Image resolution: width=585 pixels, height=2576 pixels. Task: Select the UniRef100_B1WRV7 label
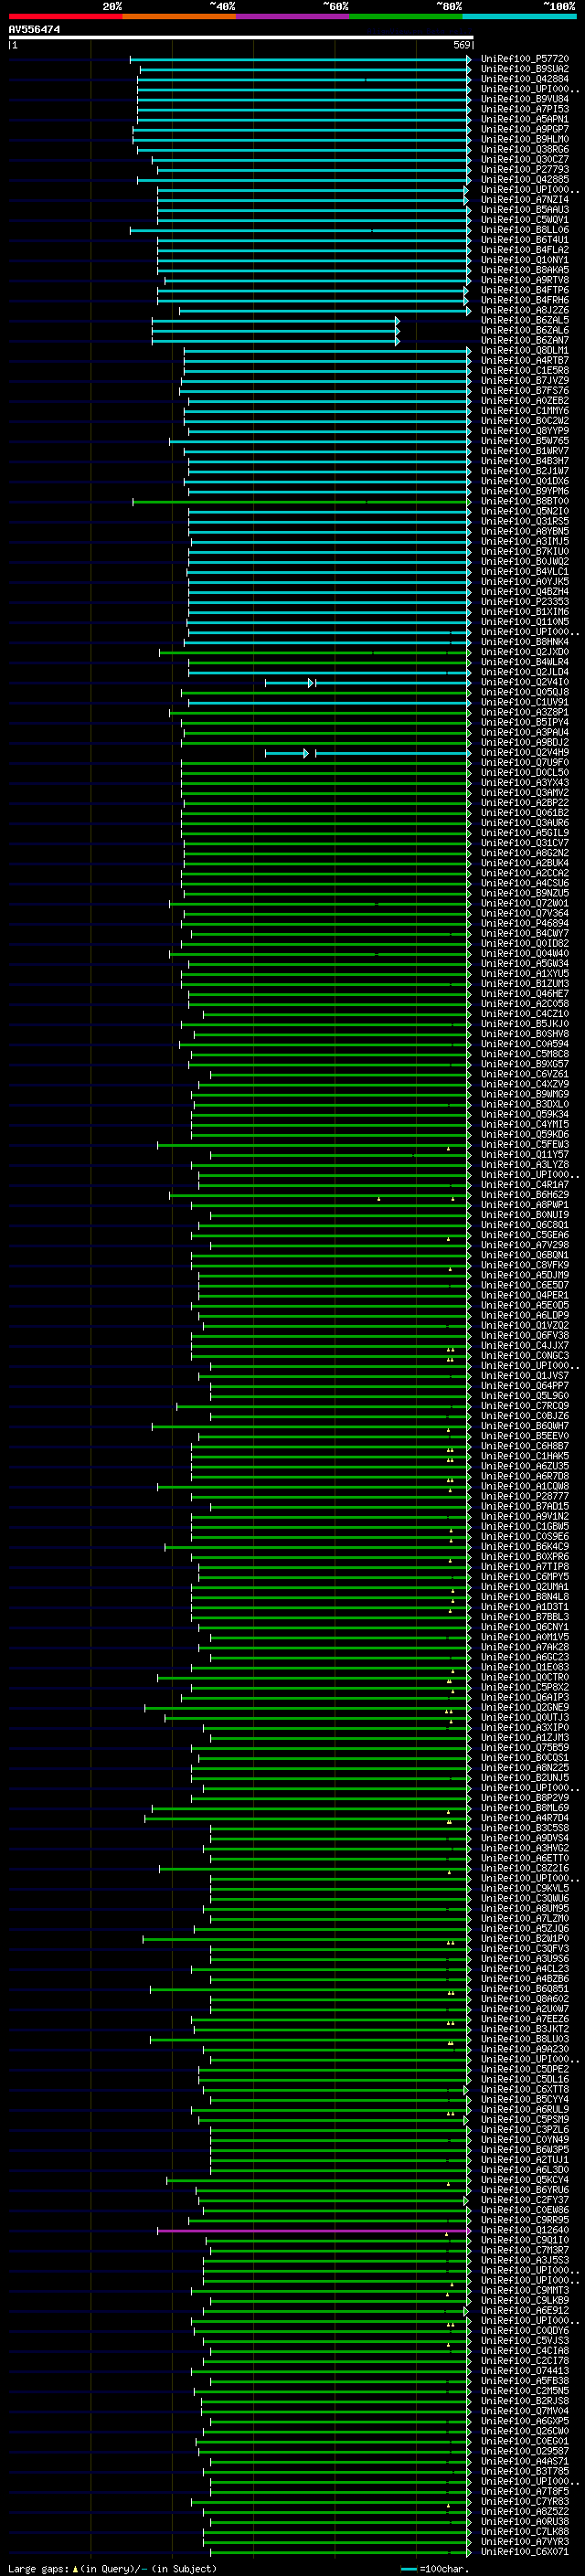coord(524,451)
